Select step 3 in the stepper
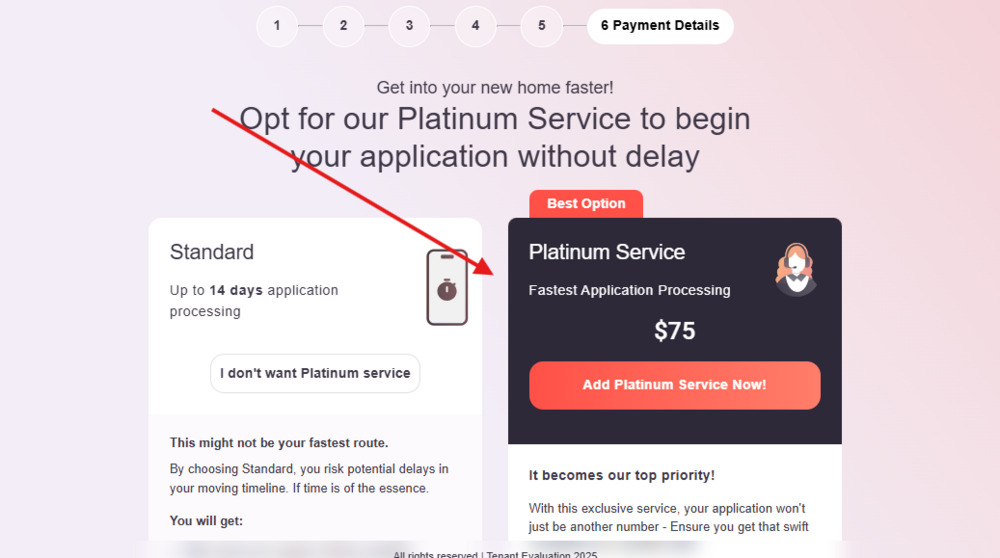1000x558 pixels. (409, 26)
